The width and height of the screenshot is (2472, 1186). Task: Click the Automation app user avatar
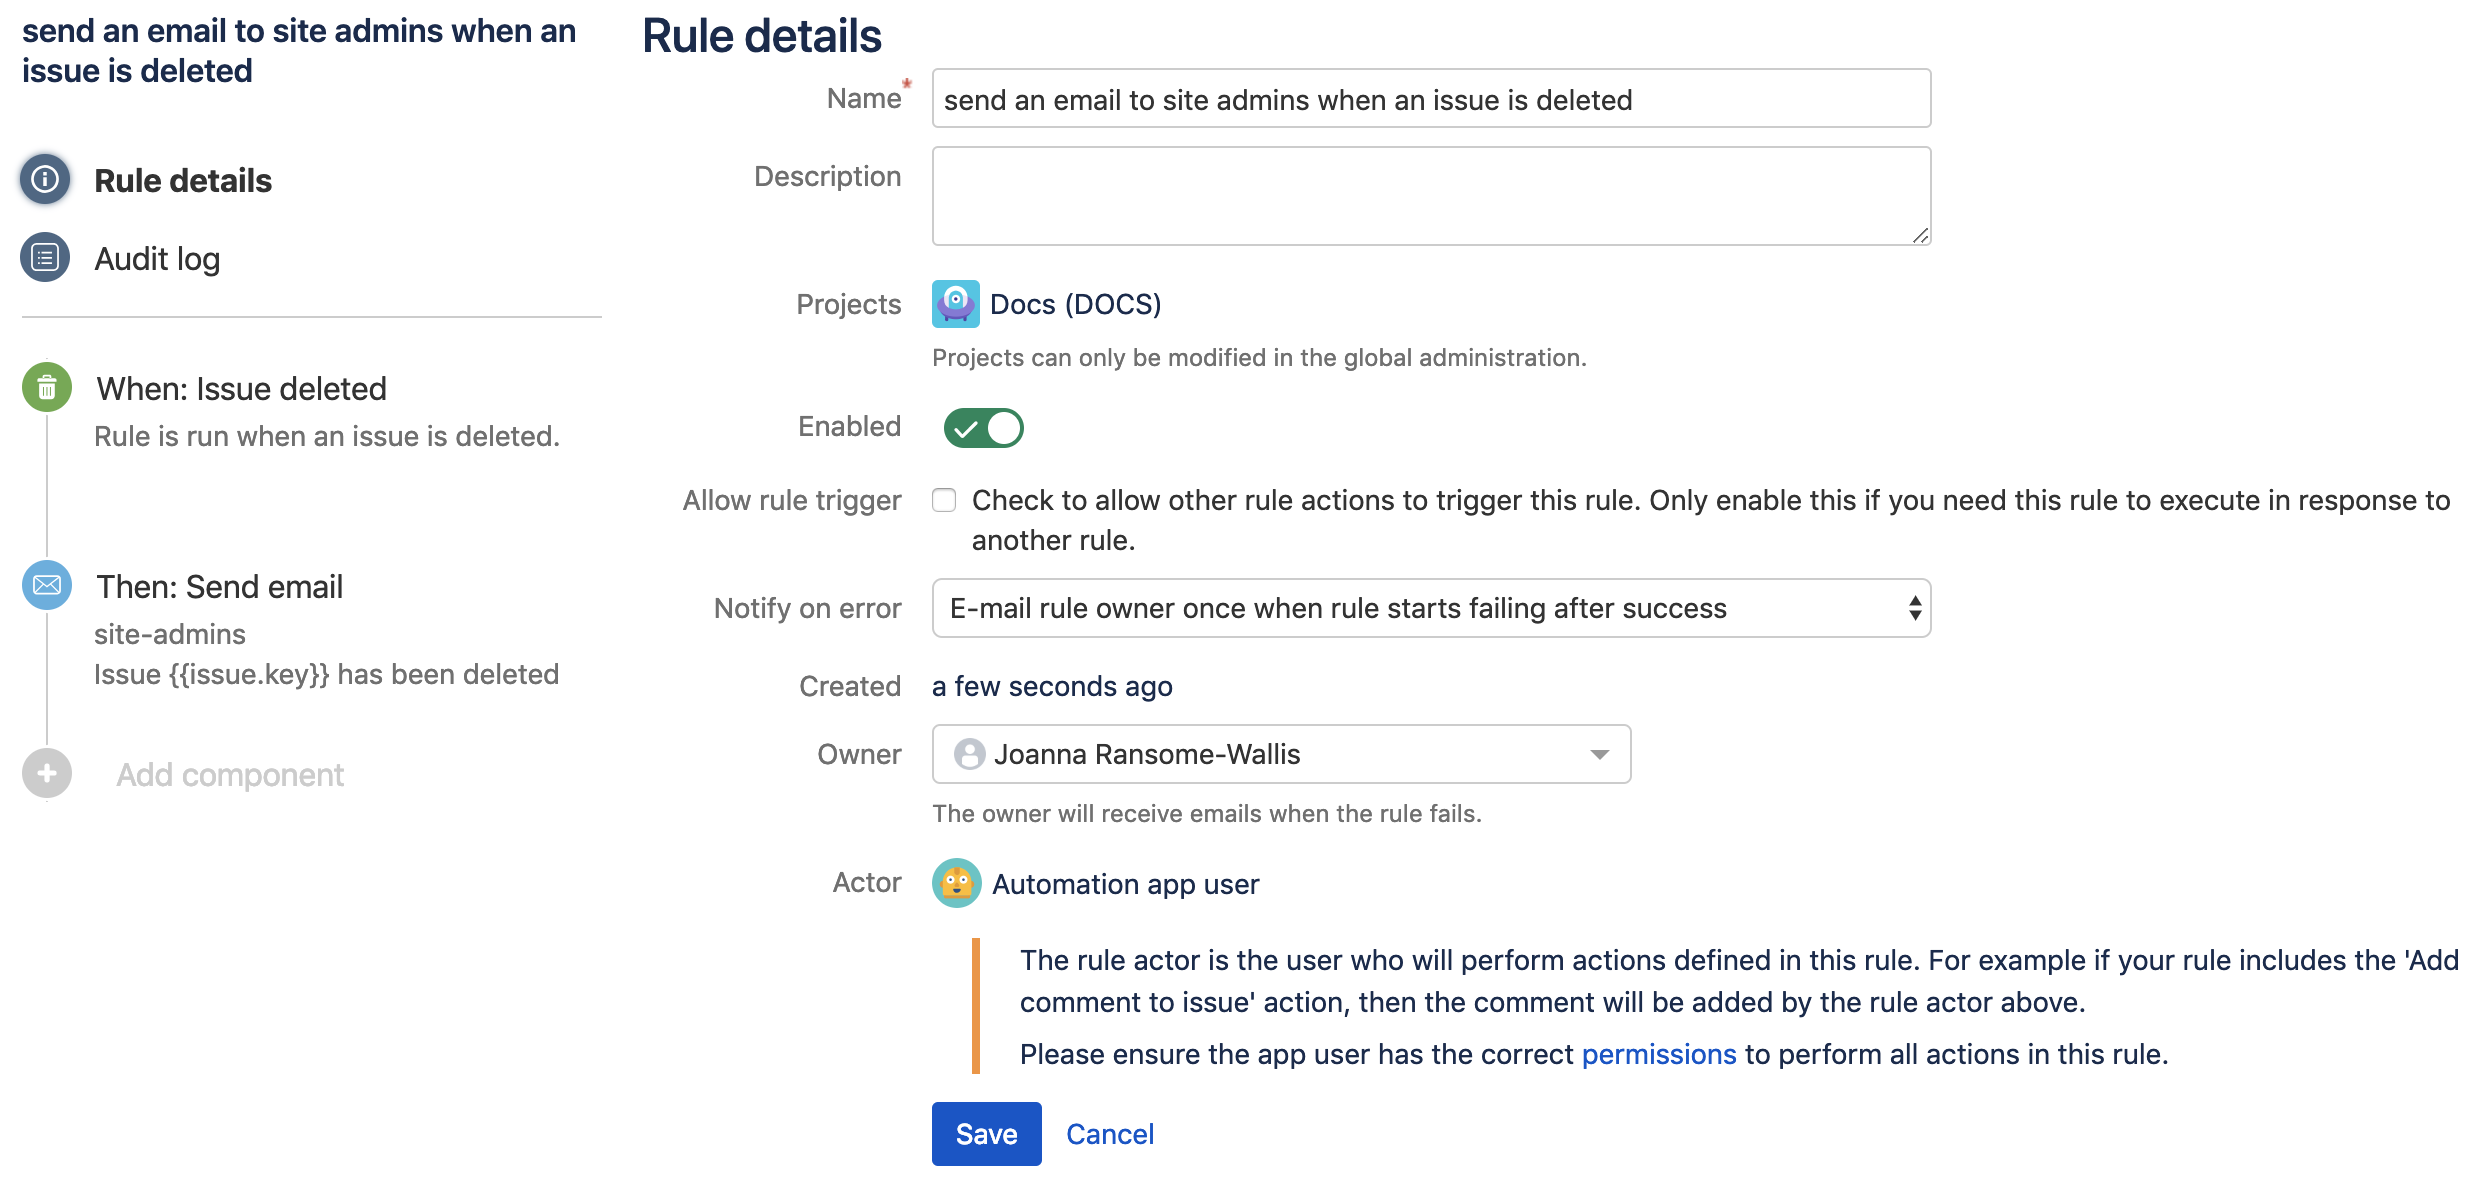click(x=956, y=883)
